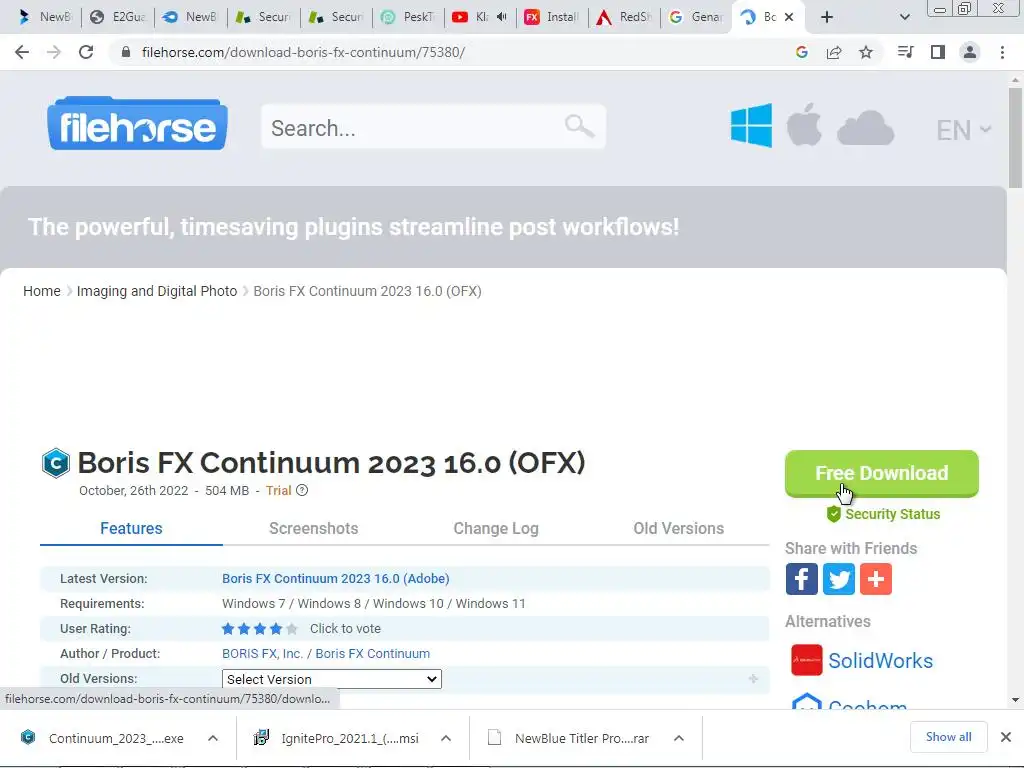The image size is (1024, 768).
Task: Select the cloud web apps icon
Action: [x=865, y=127]
